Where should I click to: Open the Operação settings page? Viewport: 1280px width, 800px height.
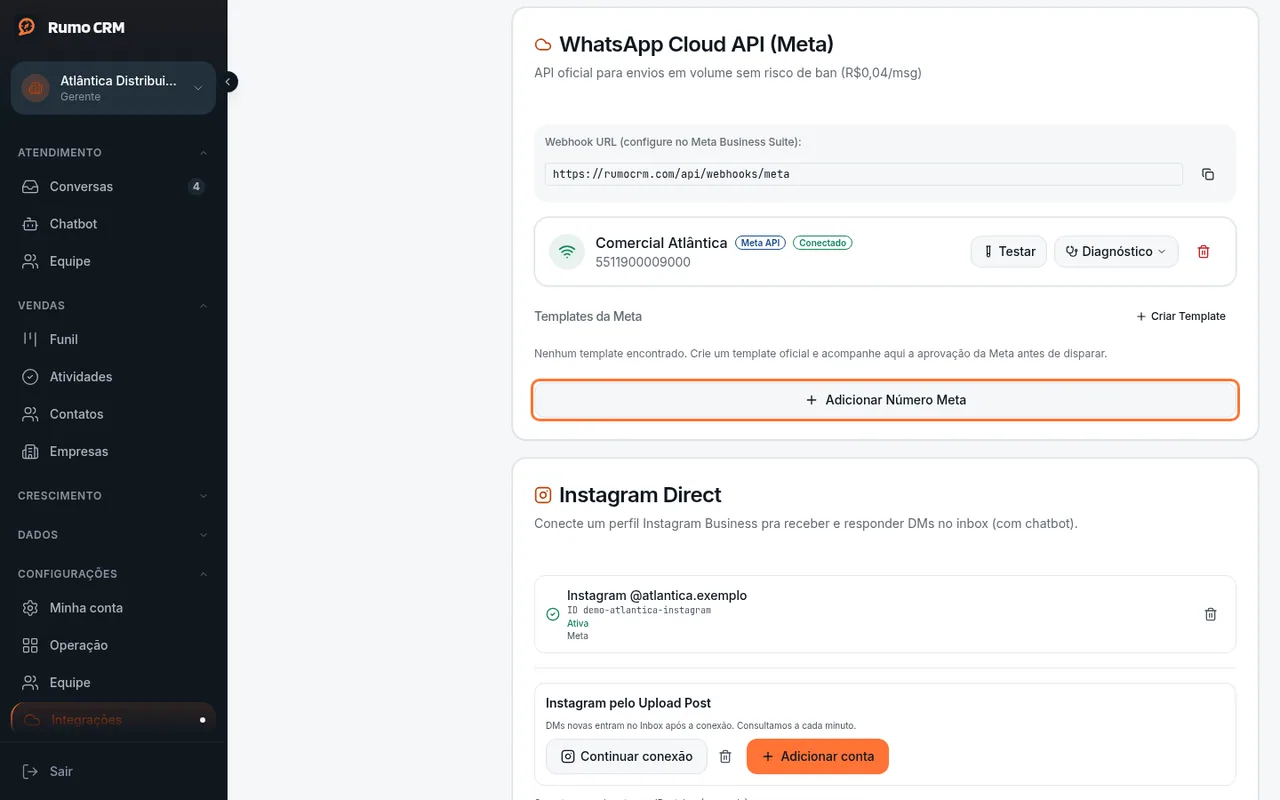[x=113, y=646]
